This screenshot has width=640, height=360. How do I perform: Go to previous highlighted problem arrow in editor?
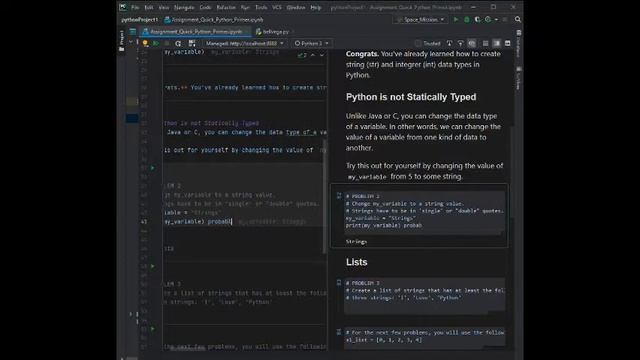pyautogui.click(x=313, y=55)
